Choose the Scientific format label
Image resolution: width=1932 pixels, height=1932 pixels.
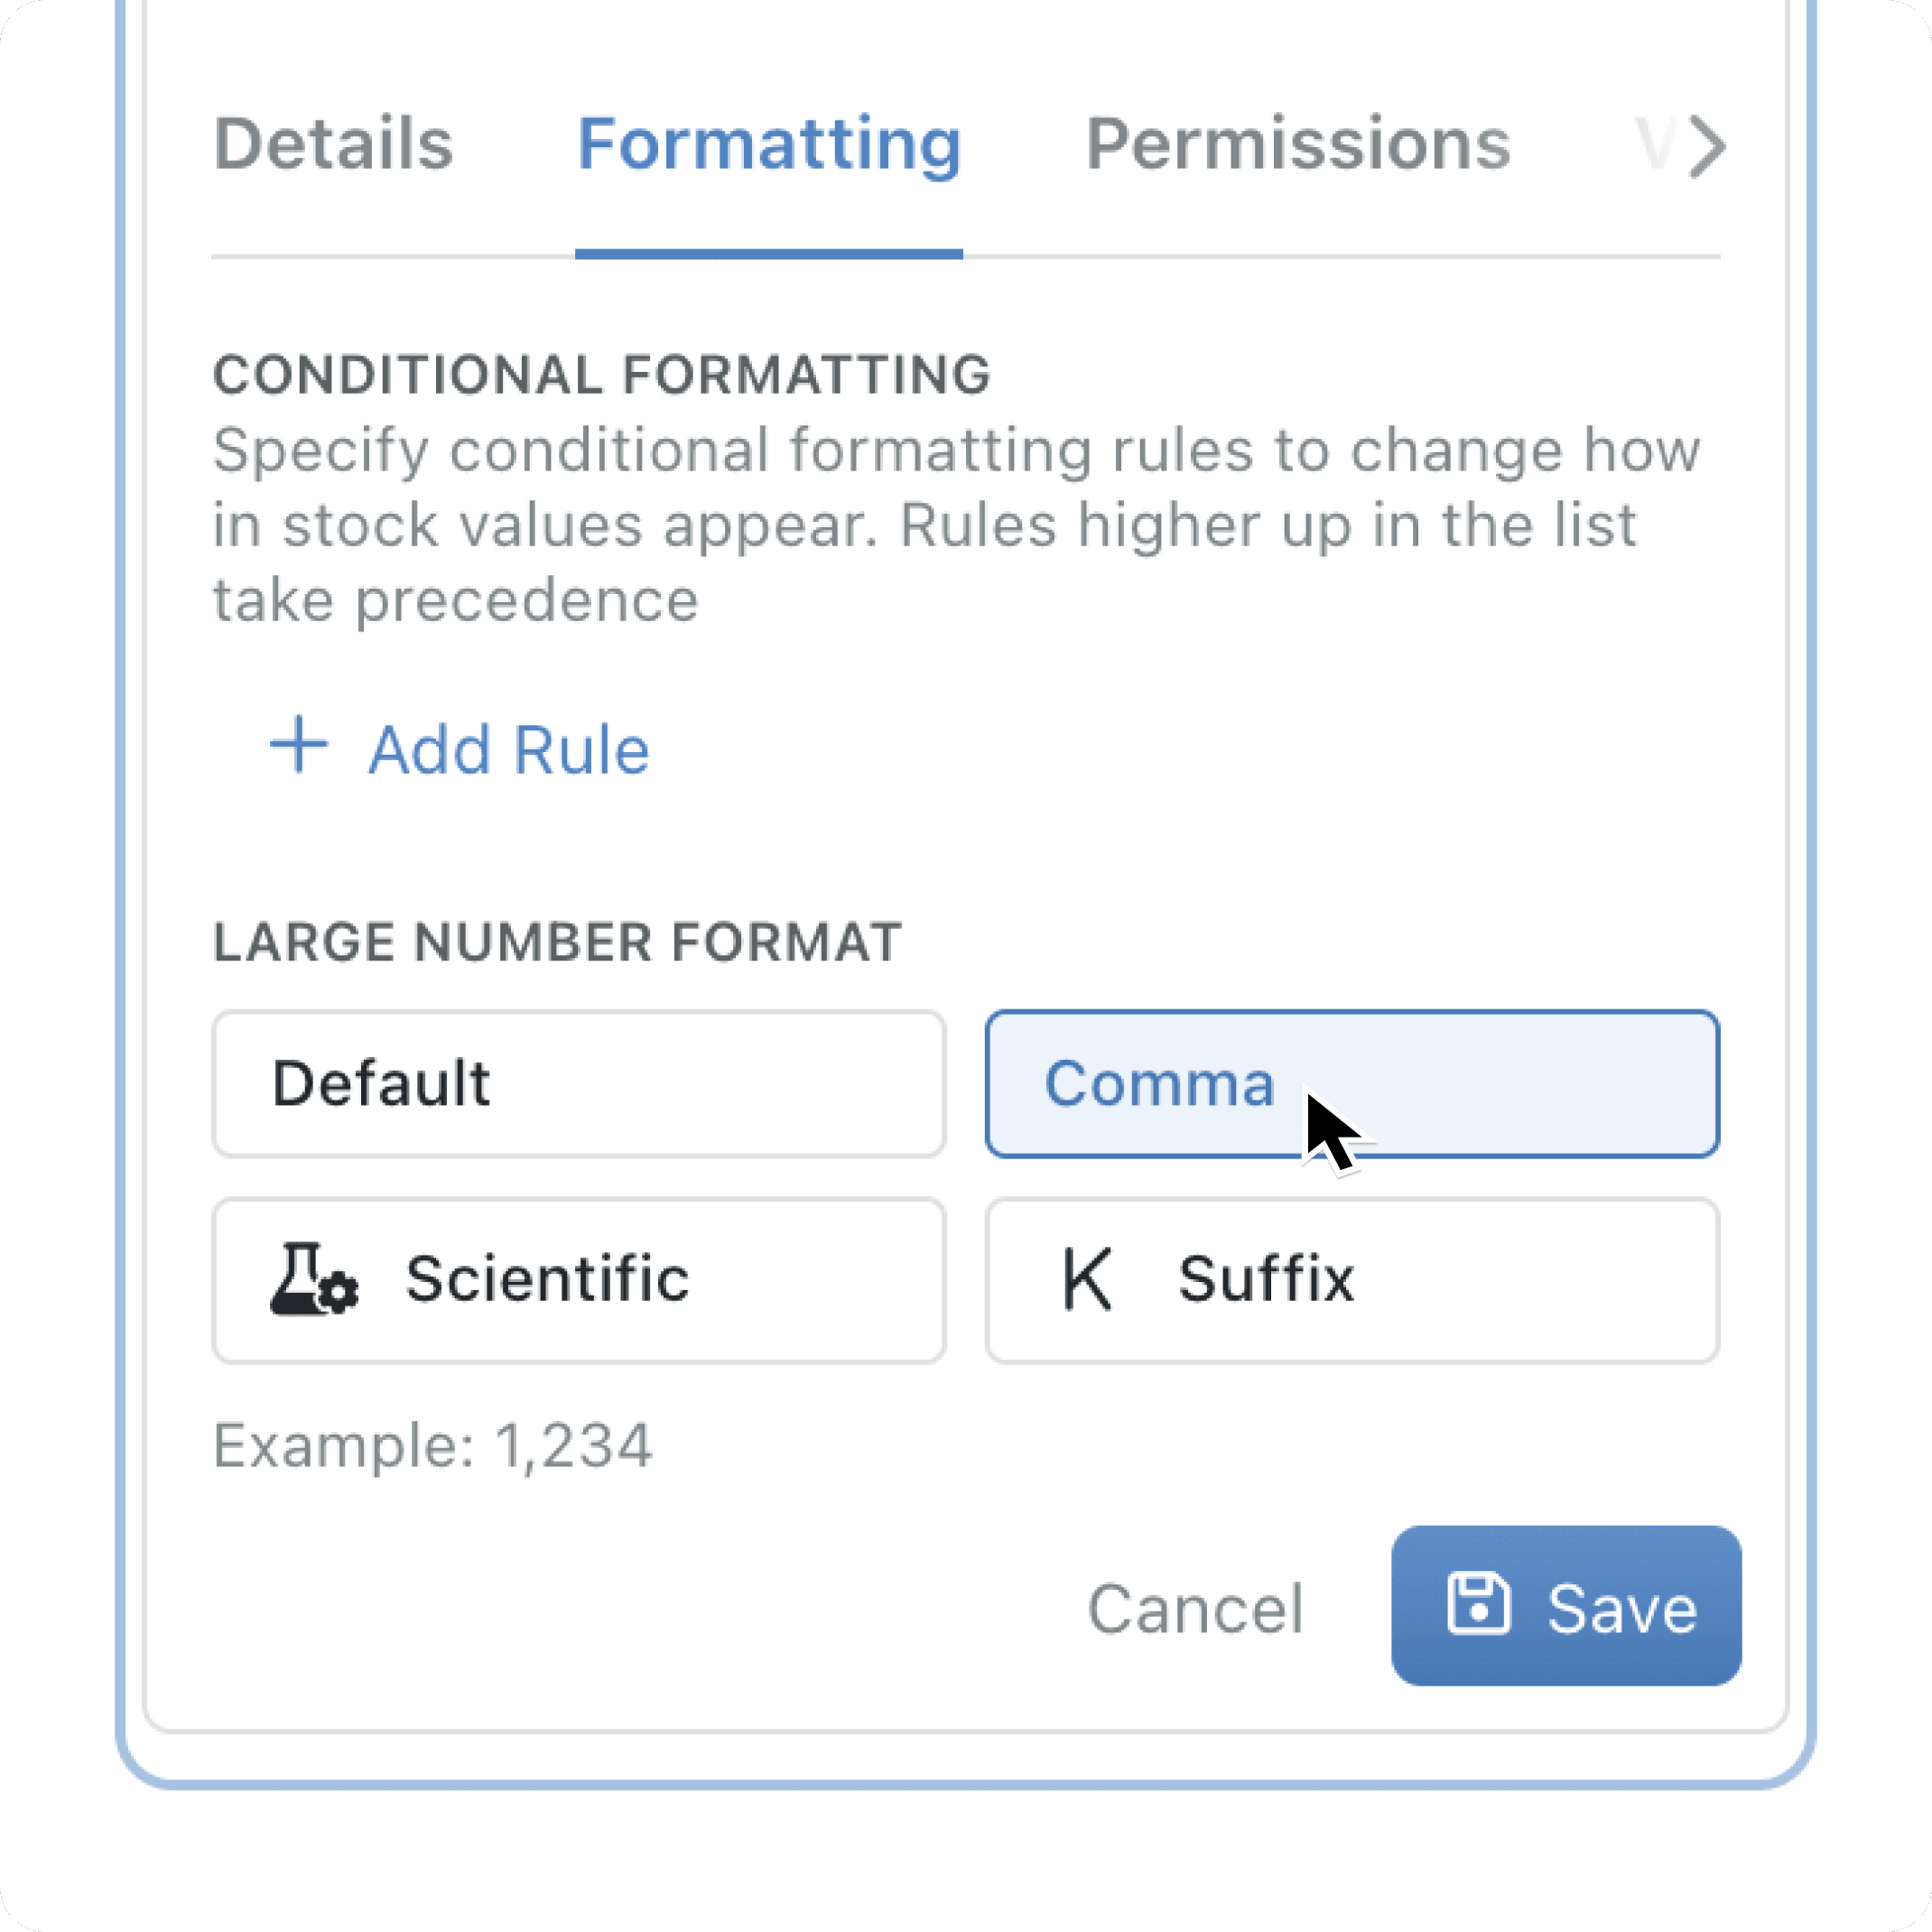point(547,1279)
